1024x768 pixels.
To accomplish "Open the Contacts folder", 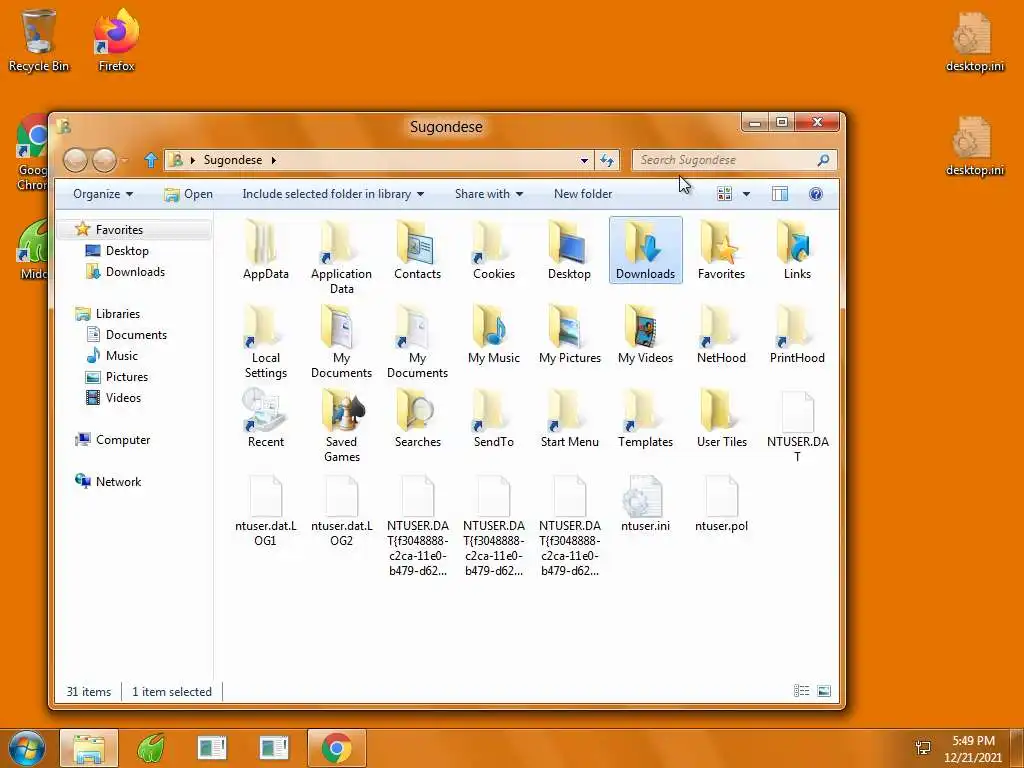I will [417, 251].
